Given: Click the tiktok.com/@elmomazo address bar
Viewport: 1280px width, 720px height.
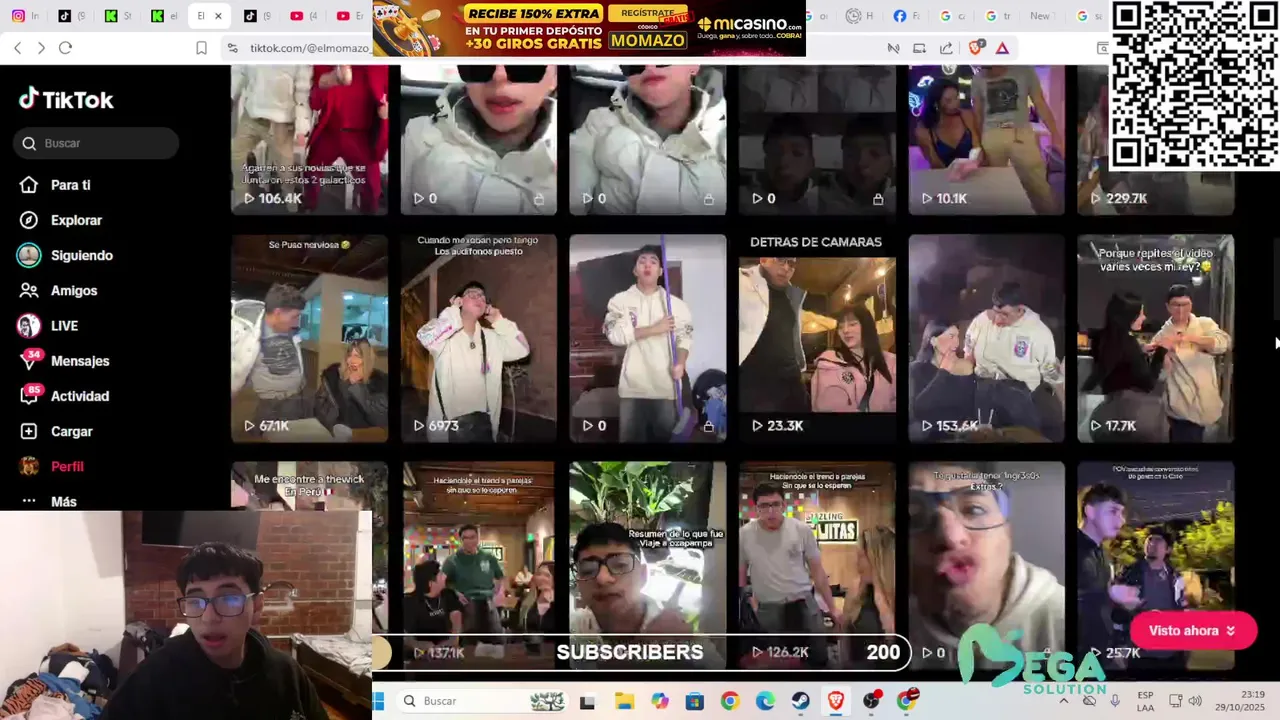Looking at the screenshot, I should (309, 48).
